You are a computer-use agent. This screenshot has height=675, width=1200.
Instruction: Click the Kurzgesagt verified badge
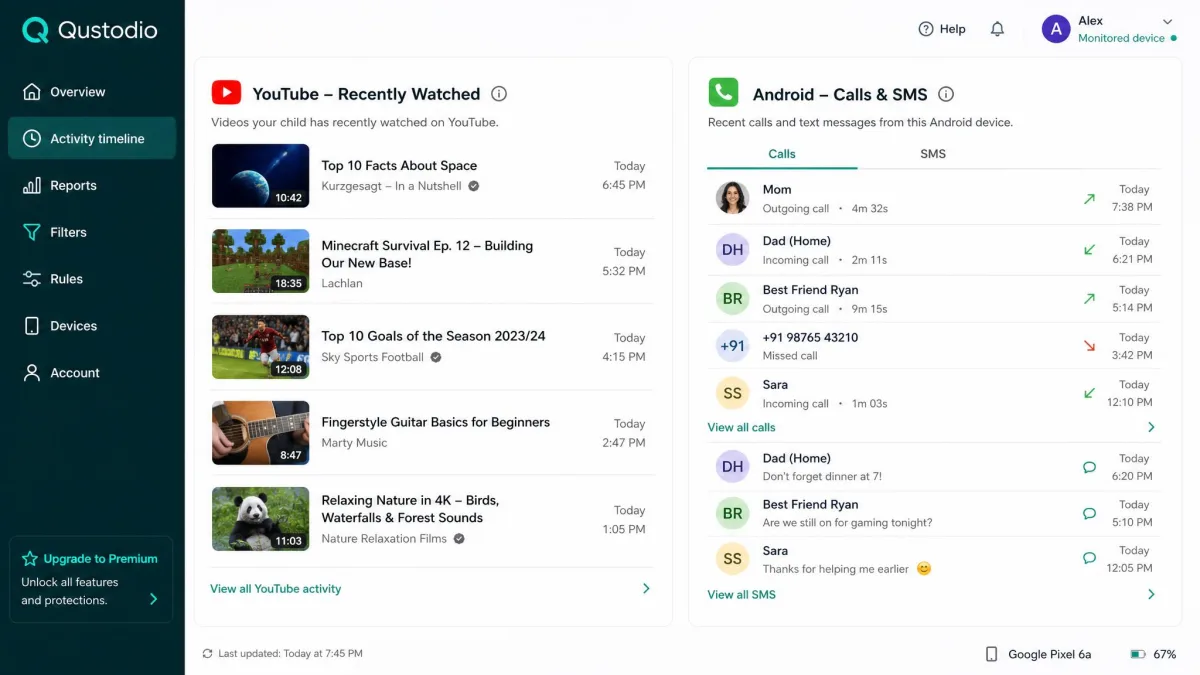pos(474,186)
